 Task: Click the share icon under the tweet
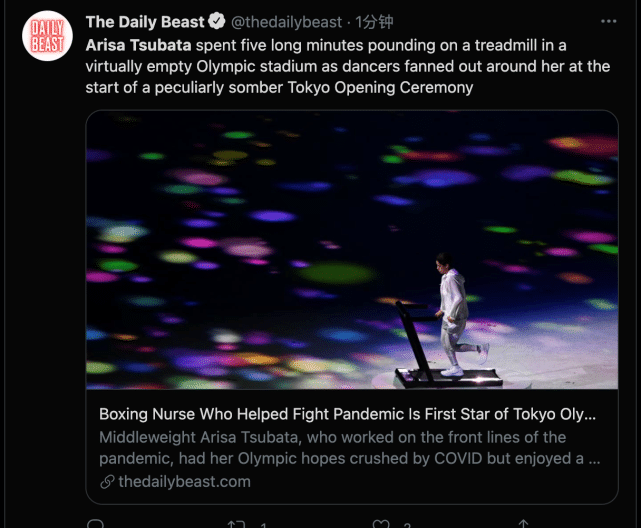(x=523, y=523)
